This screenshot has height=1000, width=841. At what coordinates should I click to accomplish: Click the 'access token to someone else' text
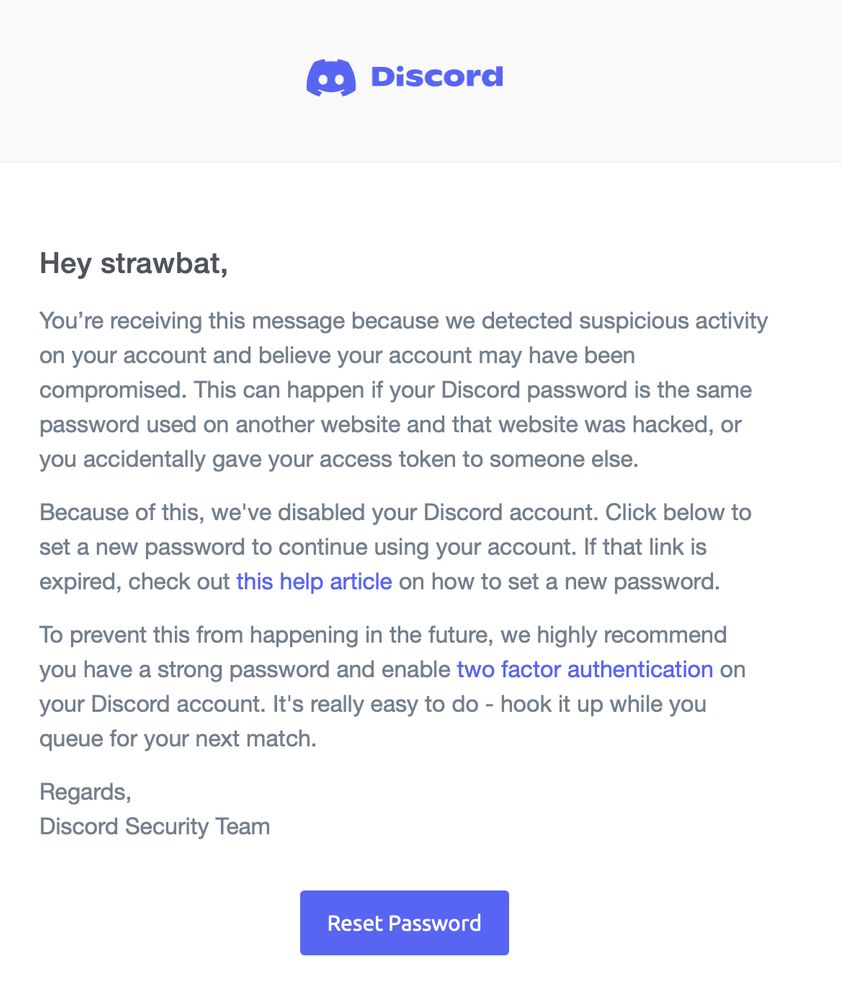pyautogui.click(x=479, y=459)
